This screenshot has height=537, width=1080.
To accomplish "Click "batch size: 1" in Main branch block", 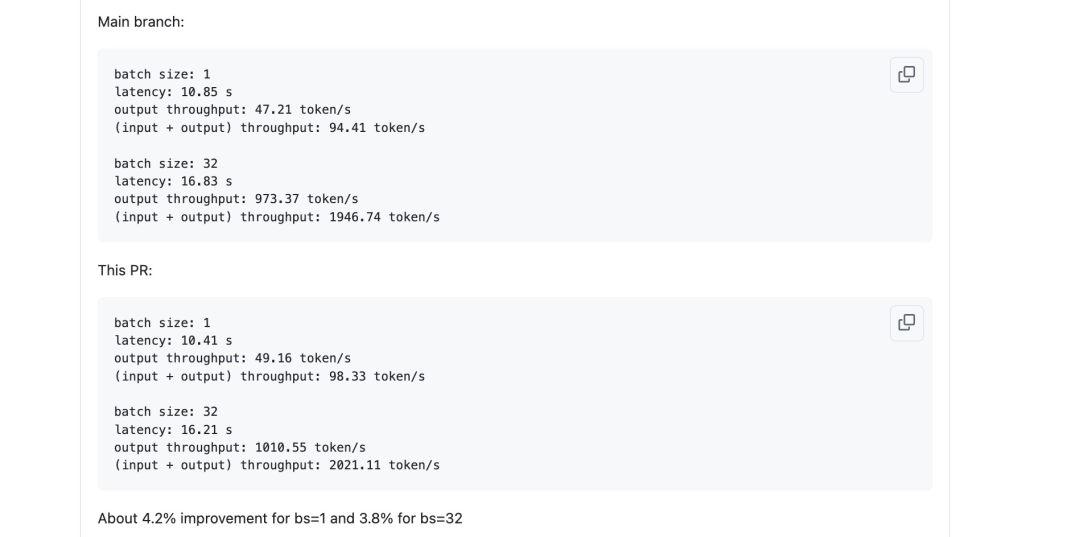I will [162, 74].
